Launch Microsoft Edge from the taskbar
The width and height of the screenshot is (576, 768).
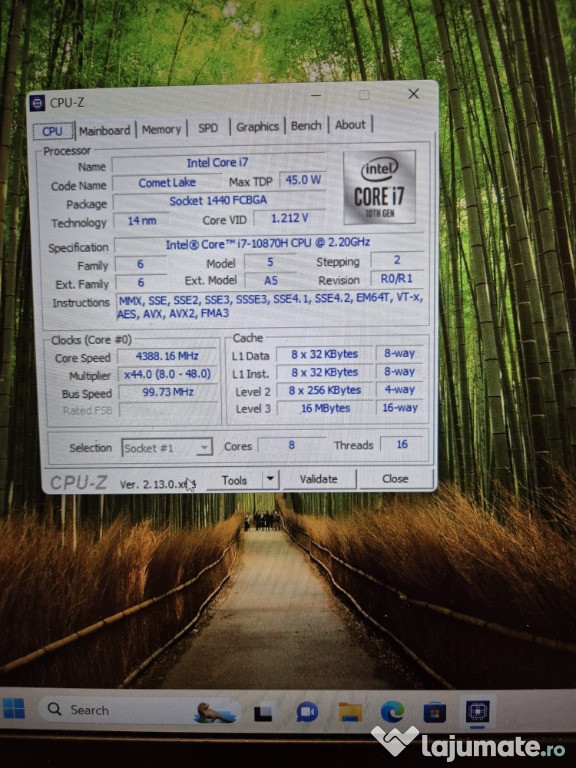pos(392,712)
